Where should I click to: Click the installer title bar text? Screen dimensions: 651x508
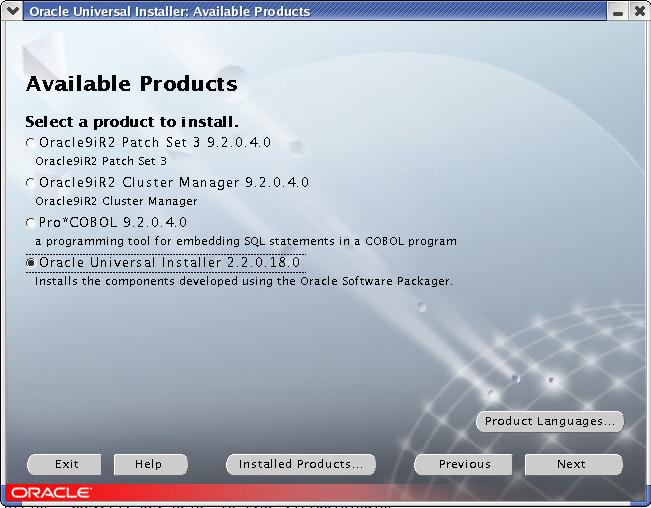click(x=169, y=11)
